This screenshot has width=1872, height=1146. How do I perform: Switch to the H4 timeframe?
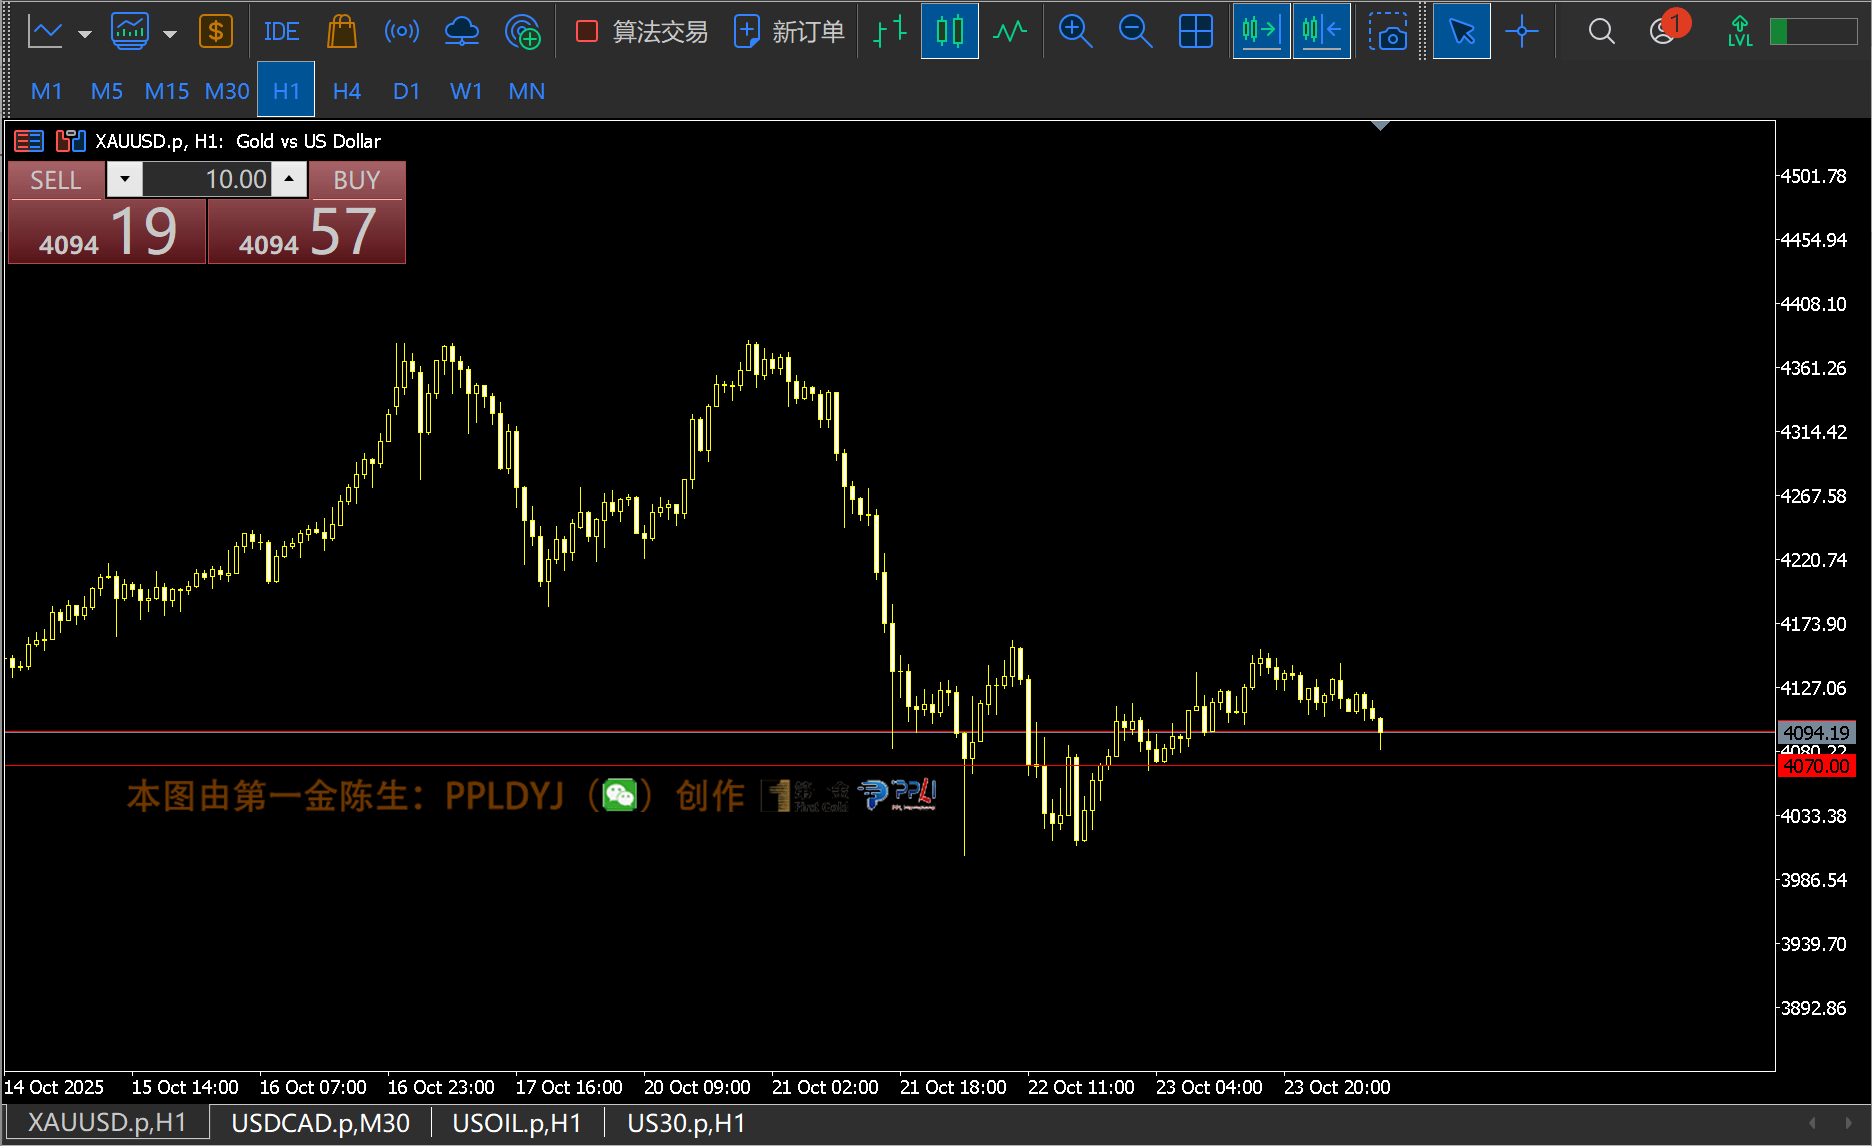(x=346, y=91)
